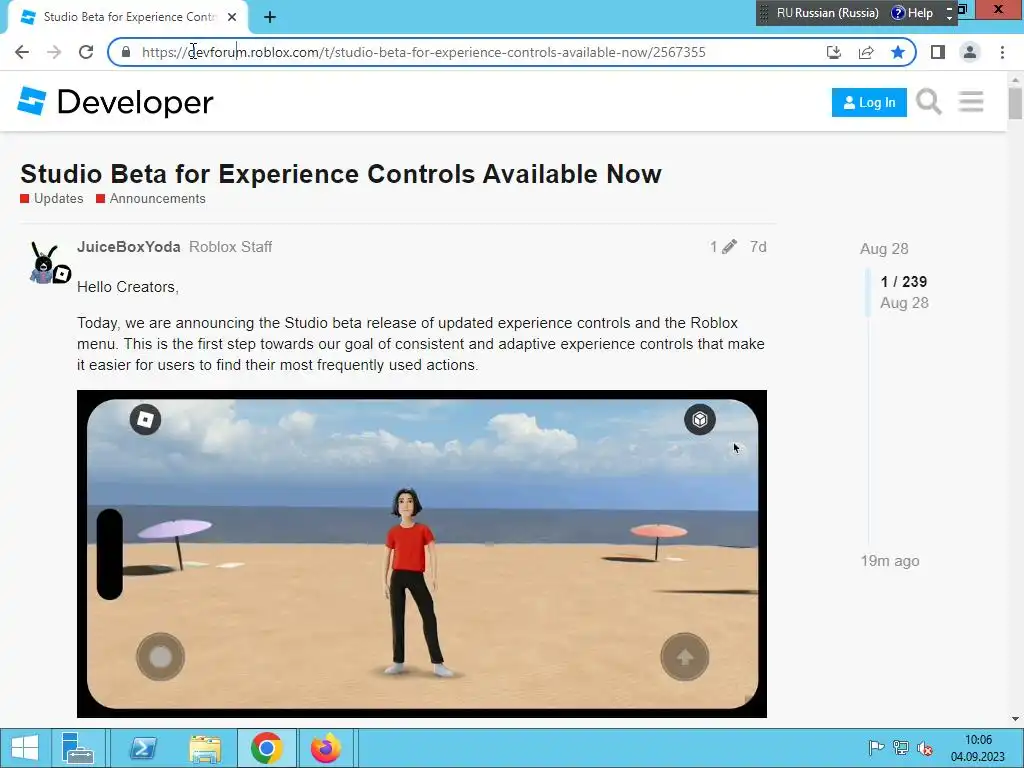
Task: Open Chrome three-dot menu
Action: click(1002, 52)
